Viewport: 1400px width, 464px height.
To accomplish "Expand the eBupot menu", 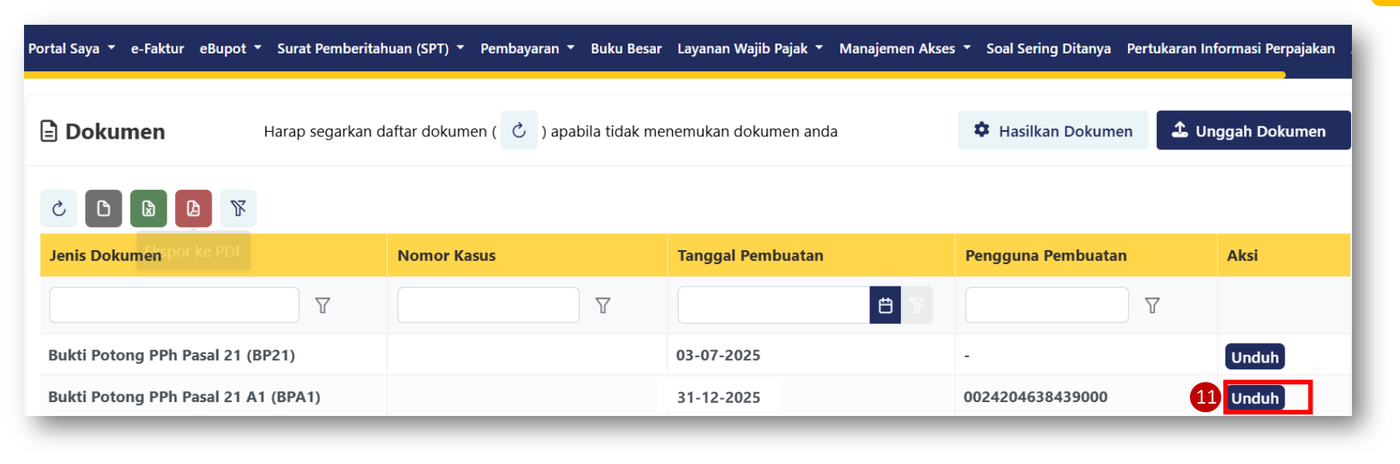I will click(231, 48).
